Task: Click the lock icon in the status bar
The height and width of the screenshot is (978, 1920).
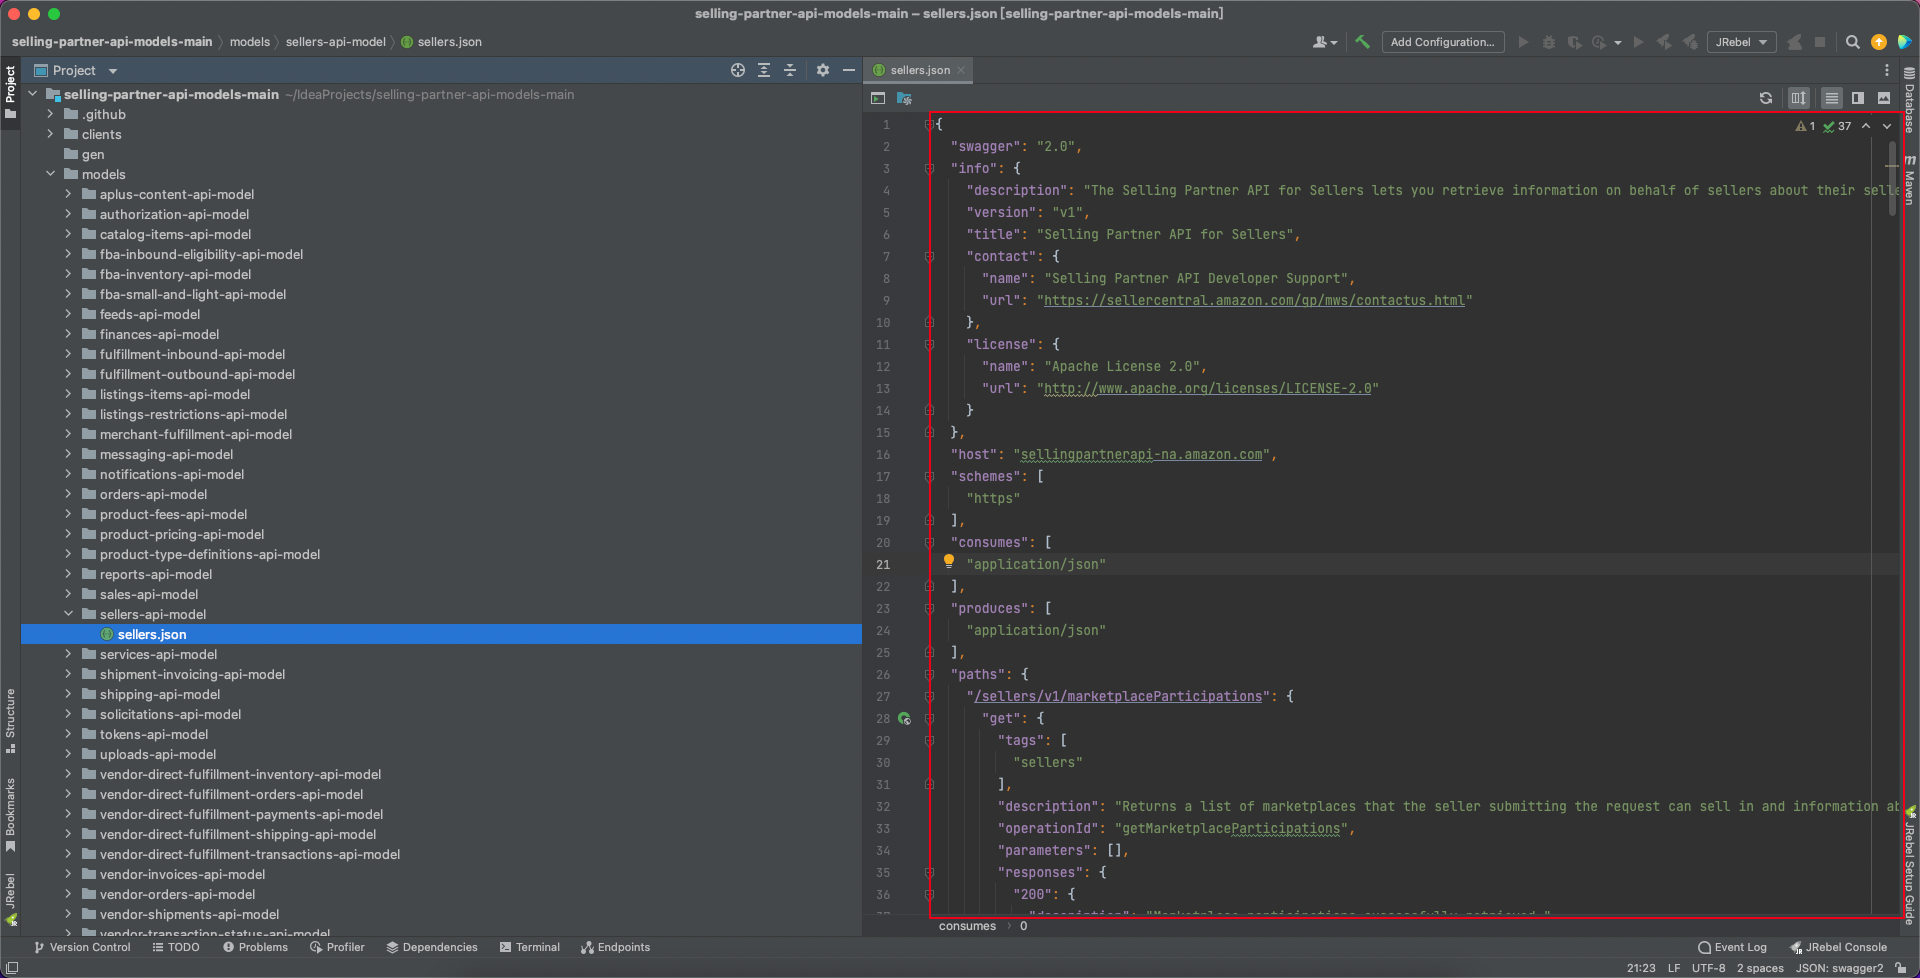Action: (x=1901, y=968)
